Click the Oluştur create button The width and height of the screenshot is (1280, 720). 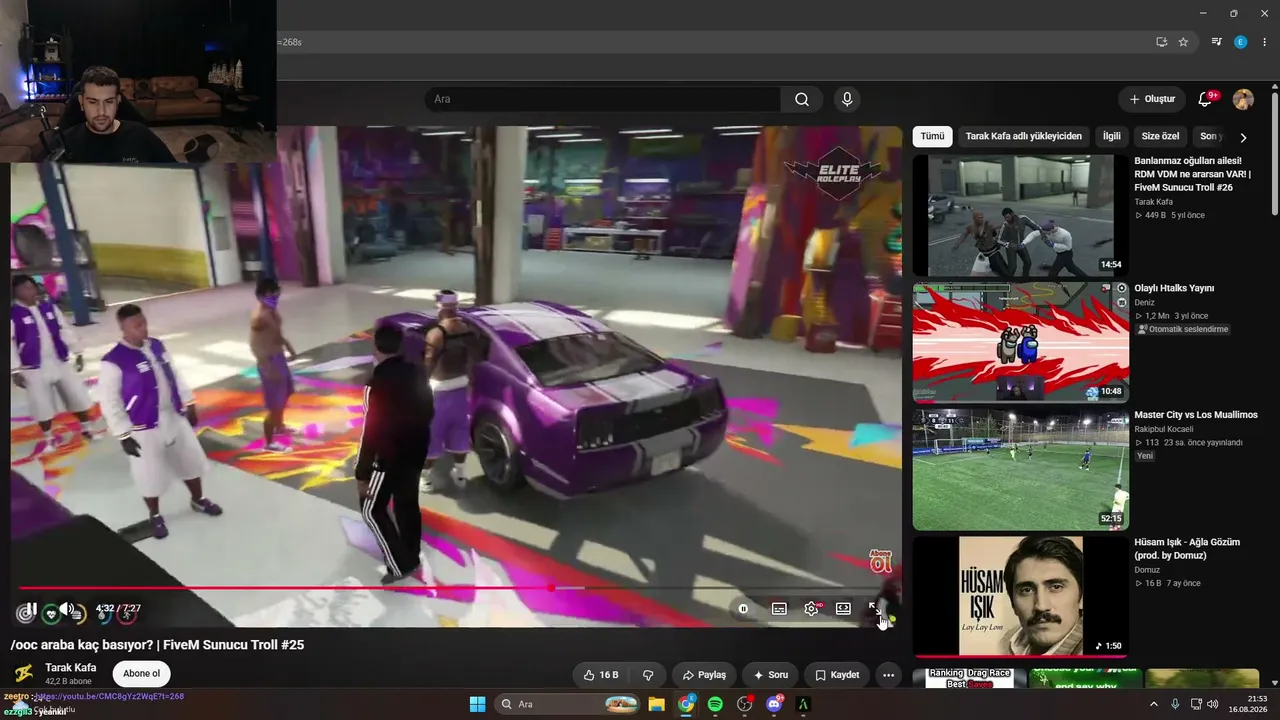[x=1152, y=99]
